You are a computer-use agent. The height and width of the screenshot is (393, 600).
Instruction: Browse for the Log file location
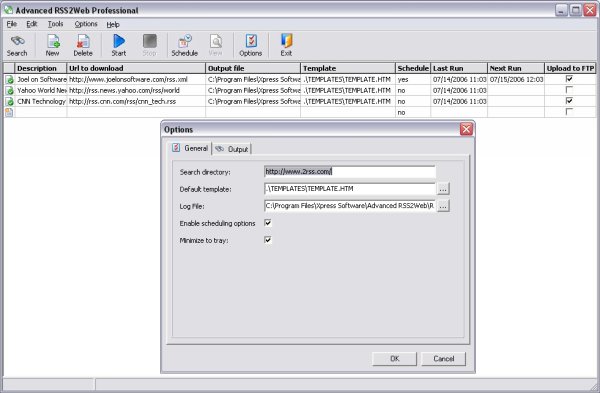point(443,206)
